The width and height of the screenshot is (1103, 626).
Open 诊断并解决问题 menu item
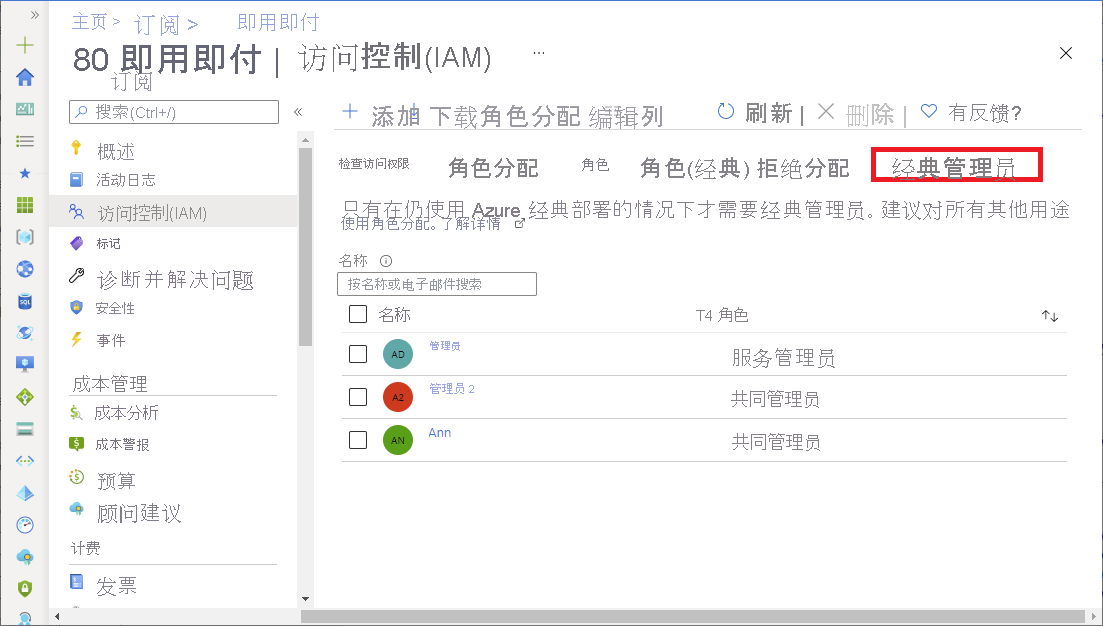pos(174,279)
